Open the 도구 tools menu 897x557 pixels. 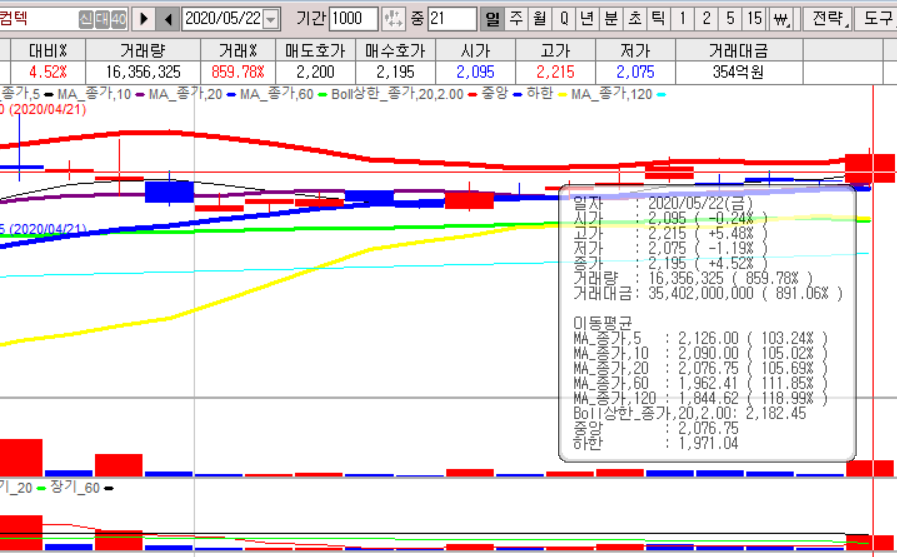click(x=876, y=19)
